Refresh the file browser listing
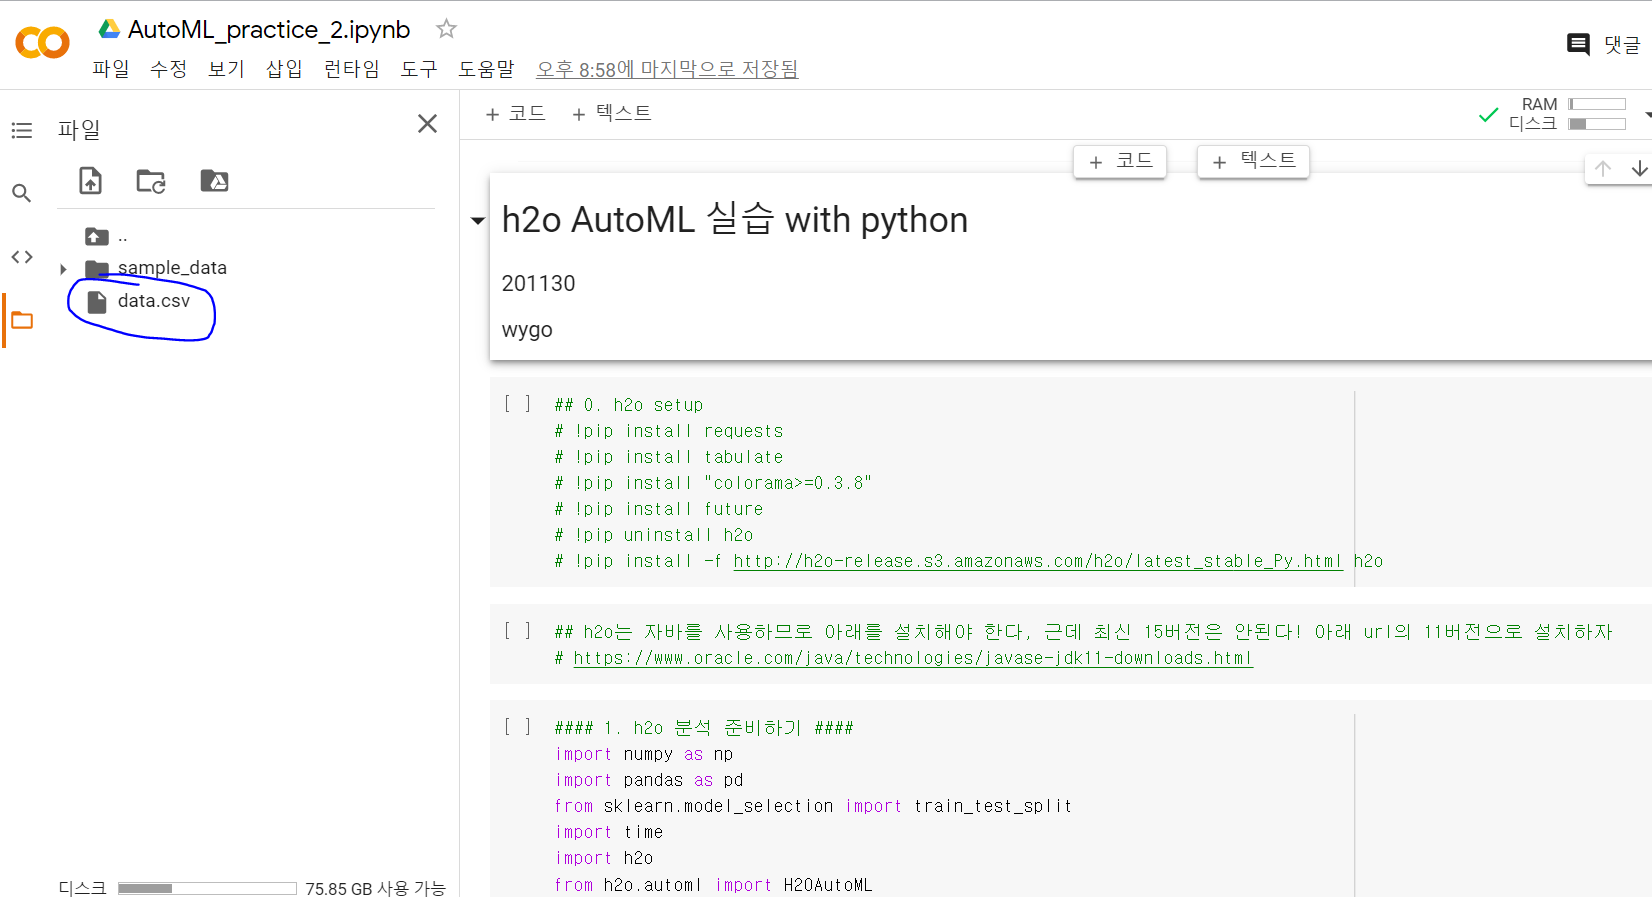 151,181
